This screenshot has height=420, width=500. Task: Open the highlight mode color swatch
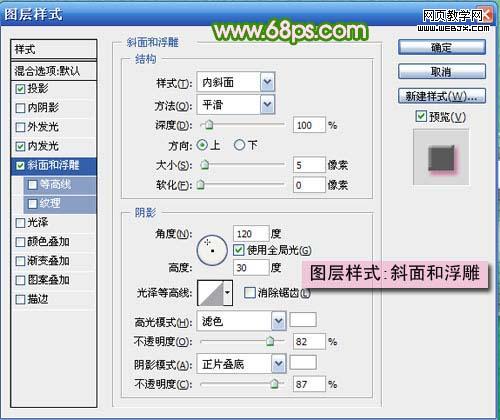pos(303,320)
